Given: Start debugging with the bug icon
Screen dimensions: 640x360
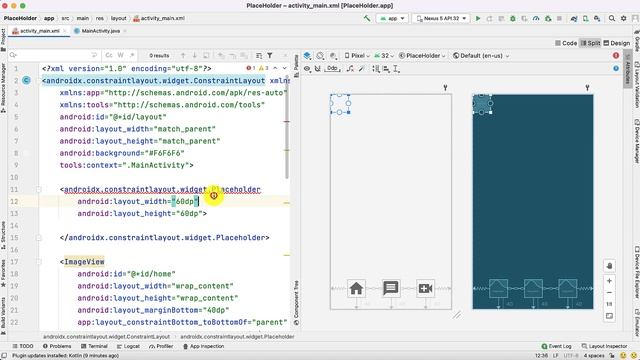Looking at the screenshot, I should [513, 18].
